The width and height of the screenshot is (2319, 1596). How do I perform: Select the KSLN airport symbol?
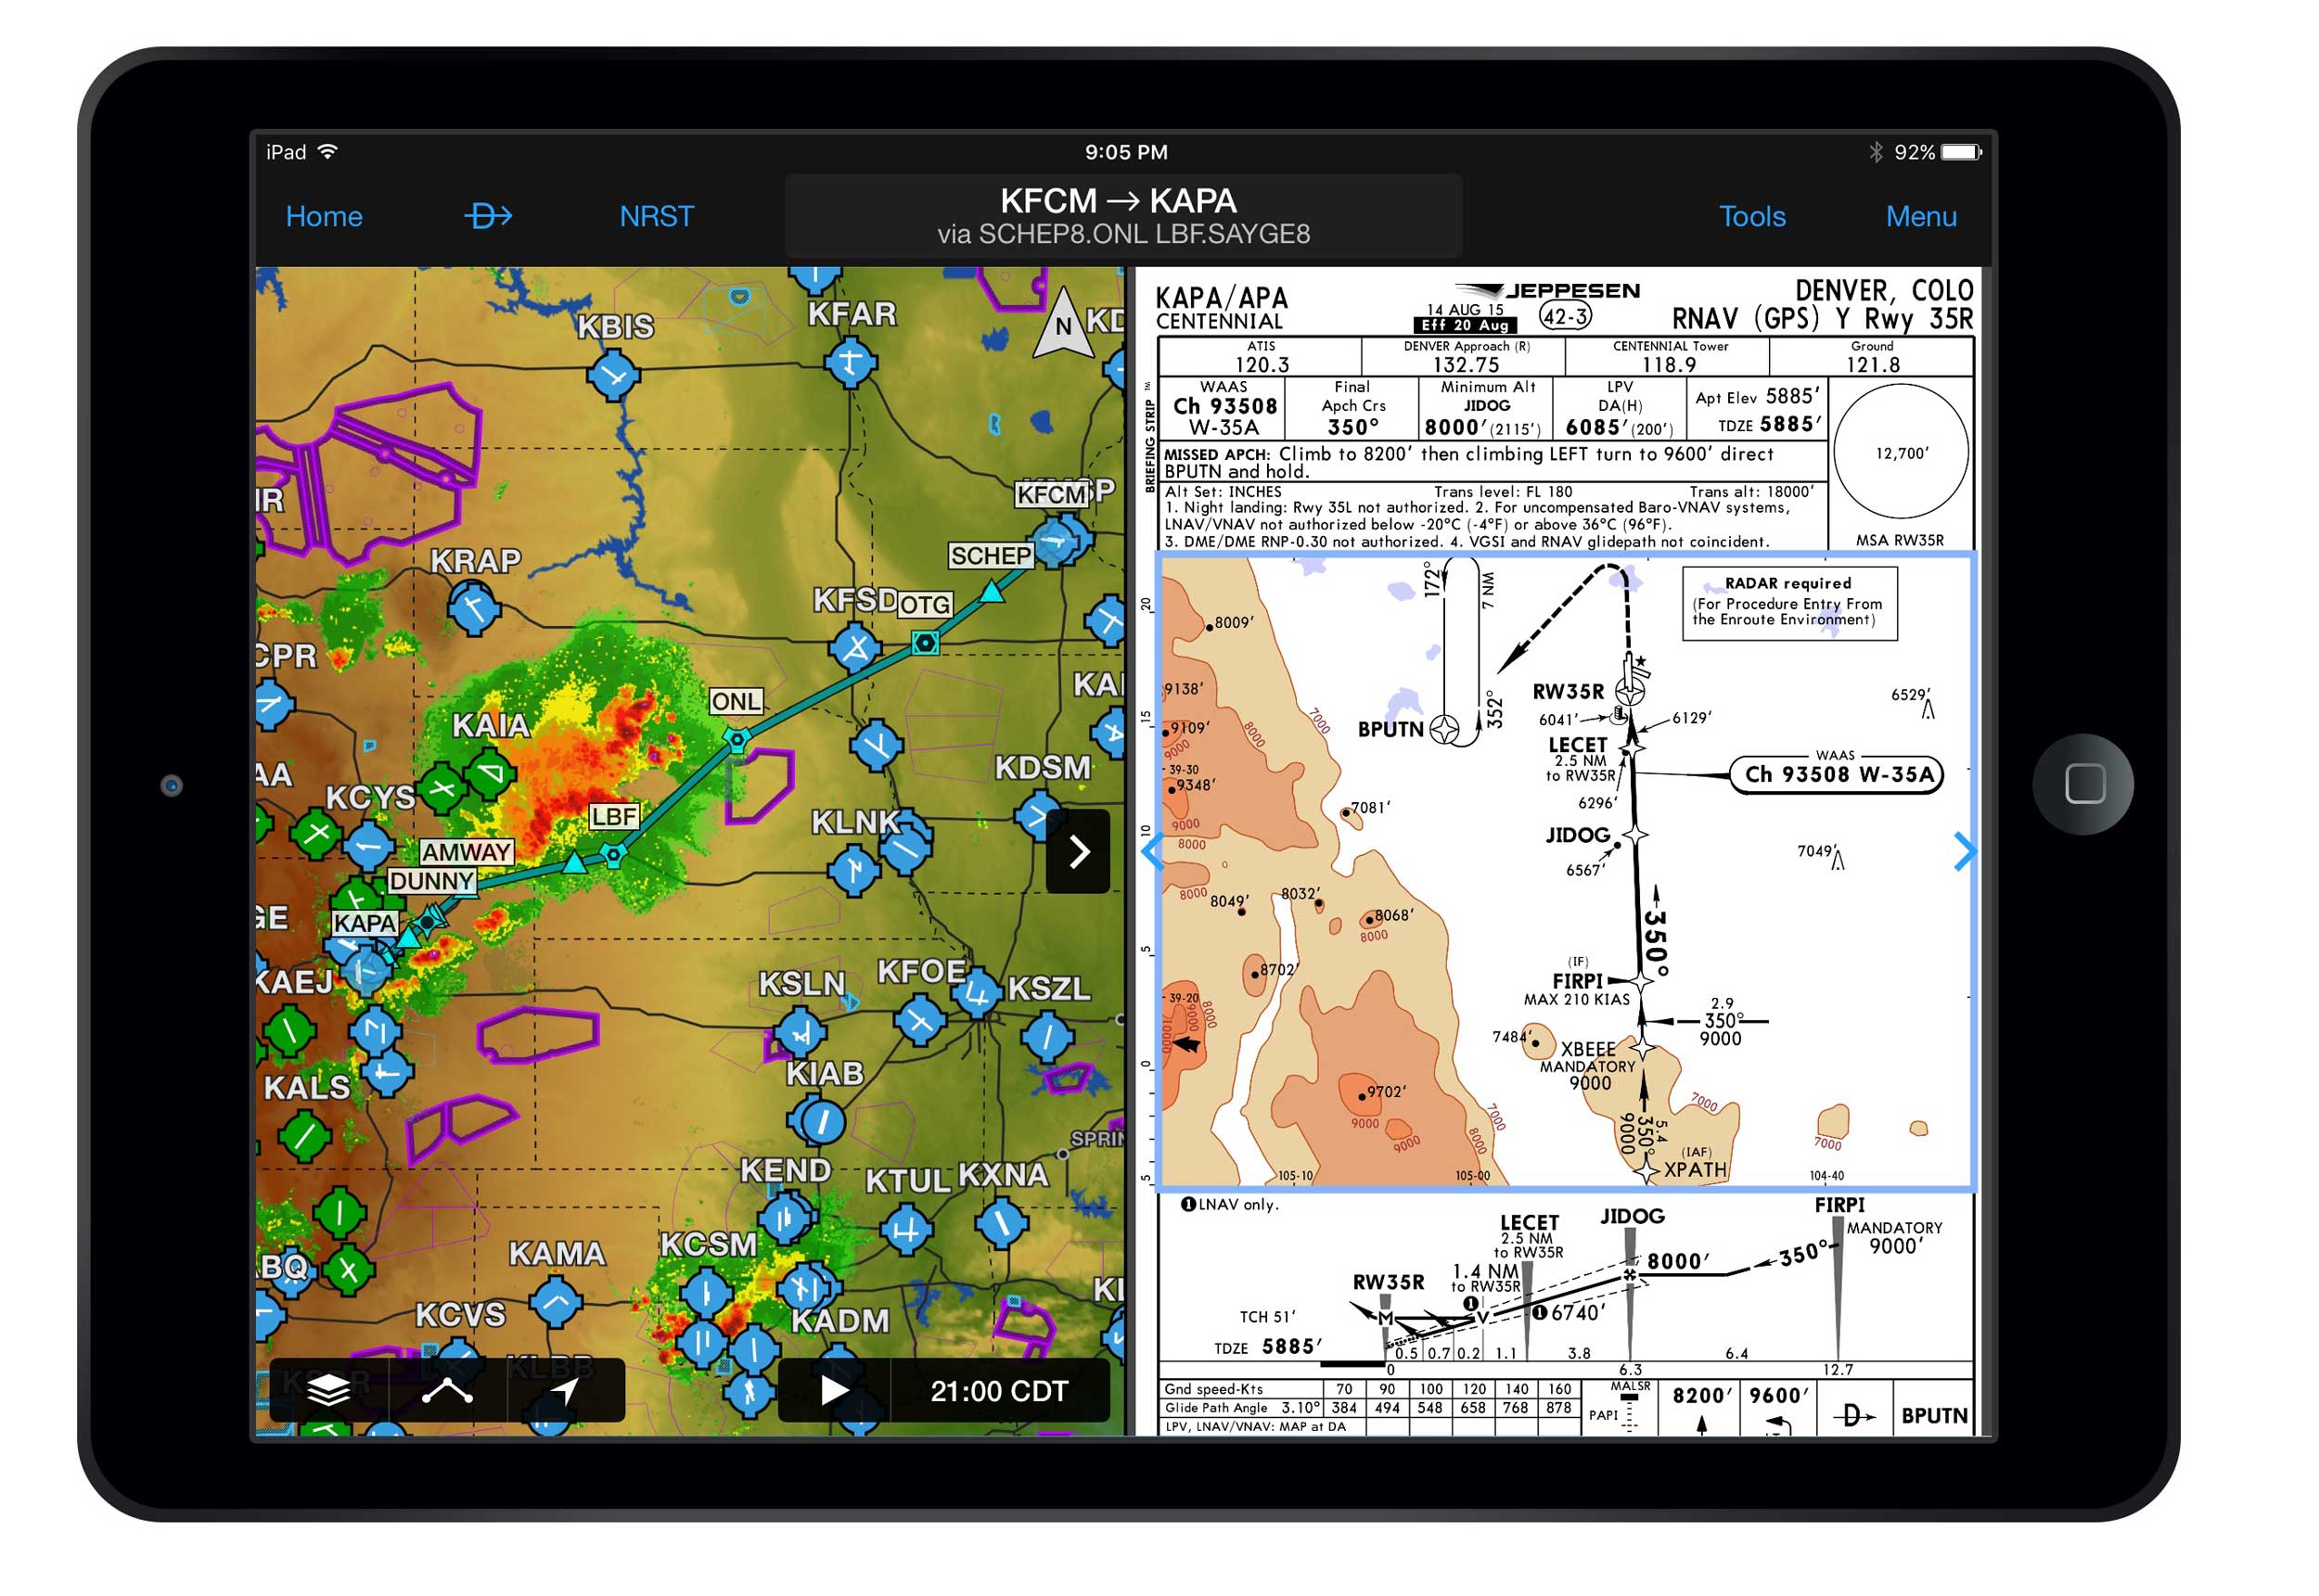(x=800, y=1034)
